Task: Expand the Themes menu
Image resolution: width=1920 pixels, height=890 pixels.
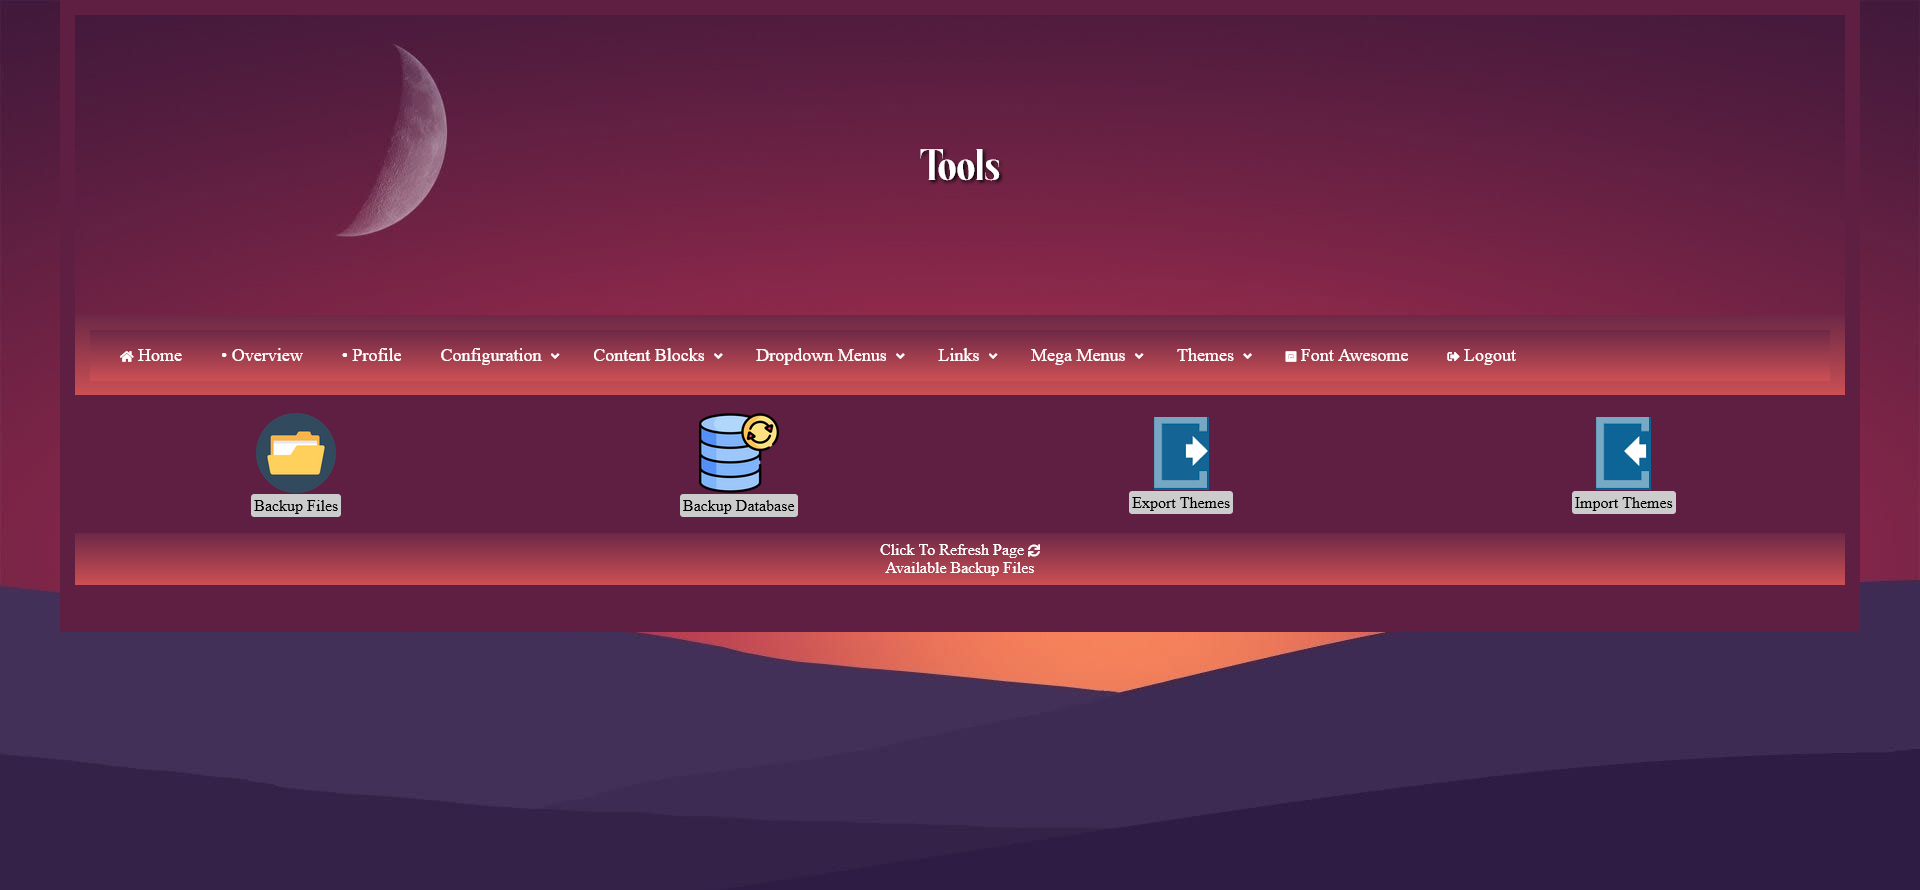Action: tap(1214, 356)
